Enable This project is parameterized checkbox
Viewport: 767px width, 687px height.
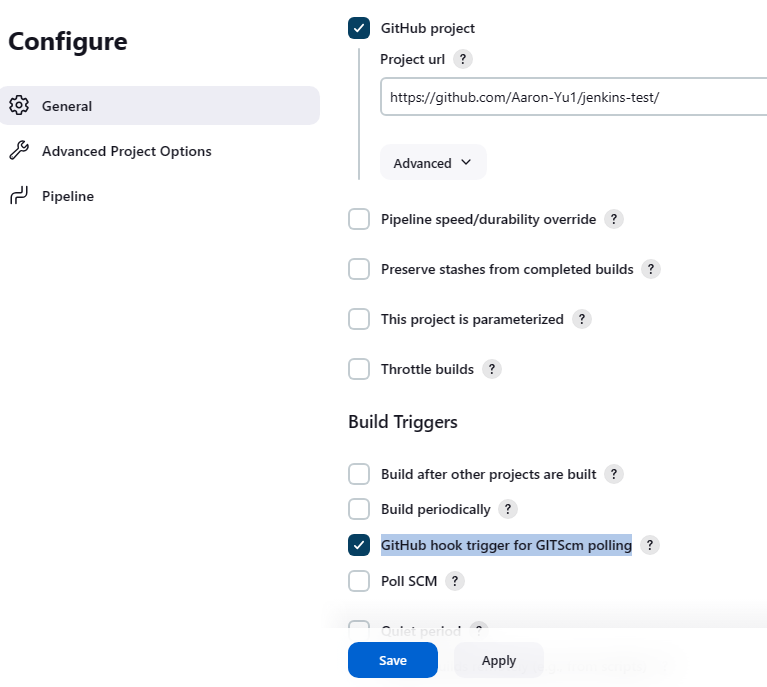359,319
